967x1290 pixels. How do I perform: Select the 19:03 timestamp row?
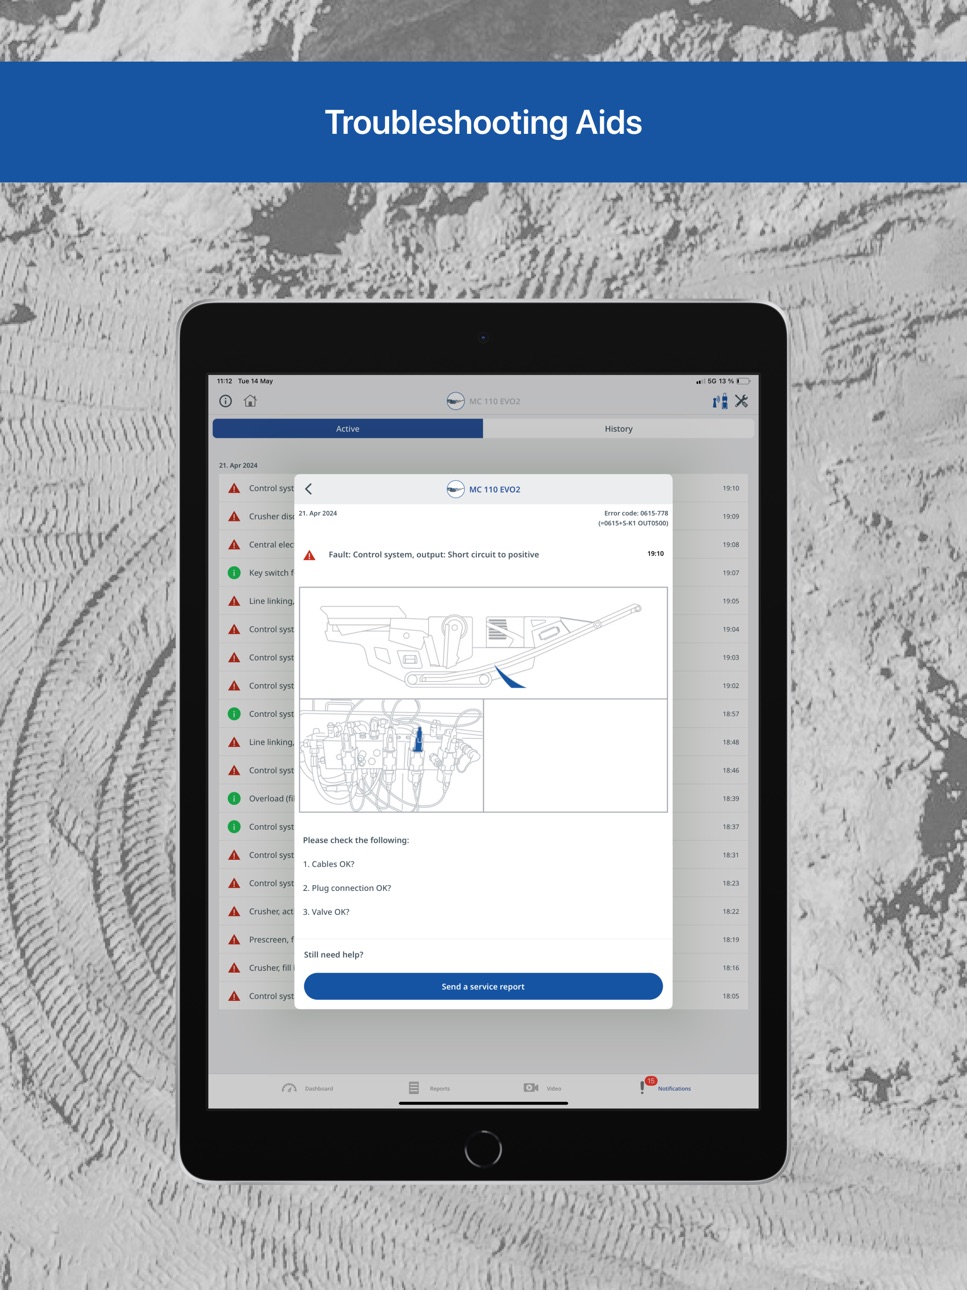click(483, 658)
